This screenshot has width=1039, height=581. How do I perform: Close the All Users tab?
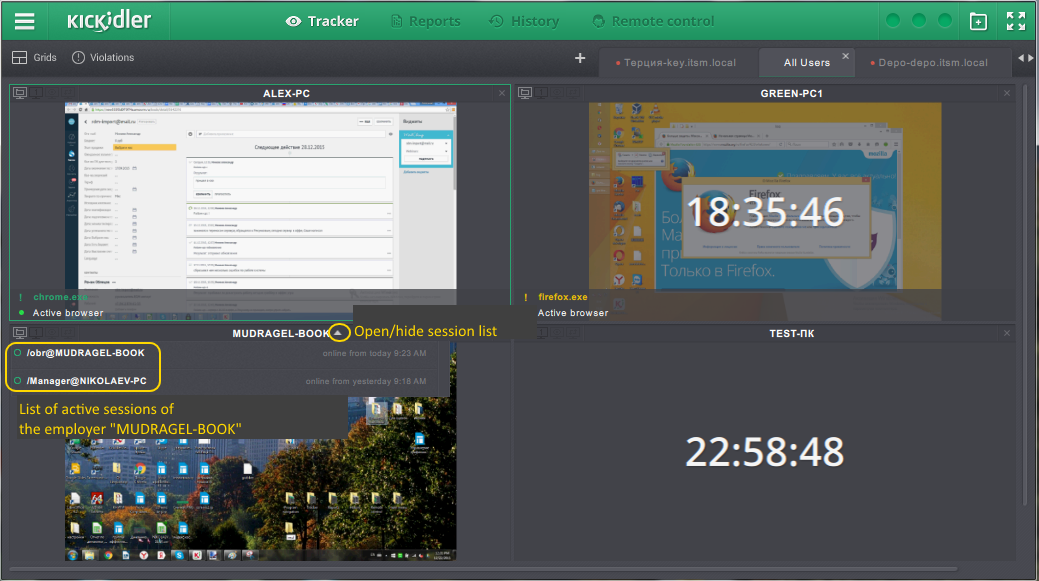(x=846, y=56)
